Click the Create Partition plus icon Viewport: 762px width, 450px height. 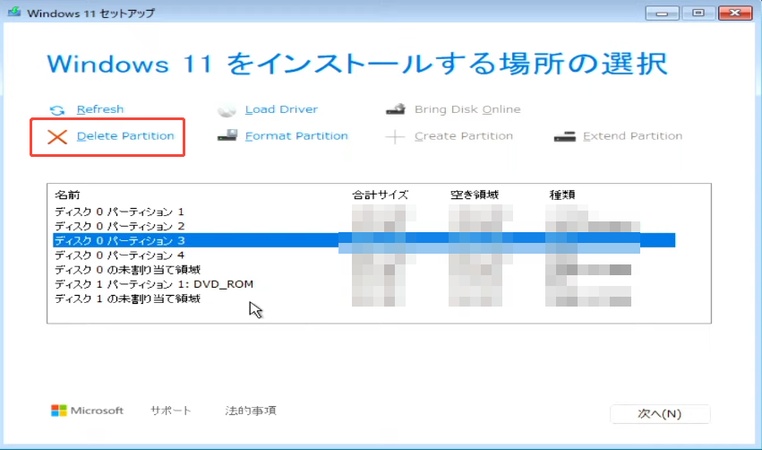click(396, 137)
